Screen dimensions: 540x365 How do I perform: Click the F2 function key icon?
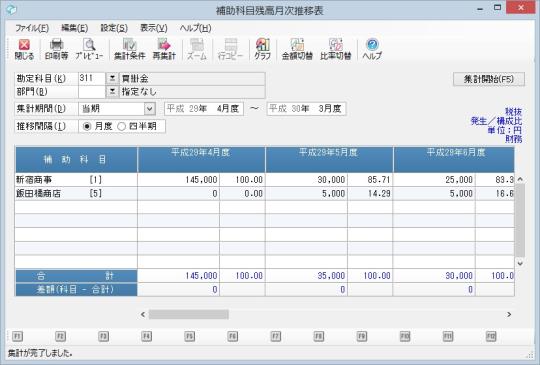pyautogui.click(x=60, y=336)
